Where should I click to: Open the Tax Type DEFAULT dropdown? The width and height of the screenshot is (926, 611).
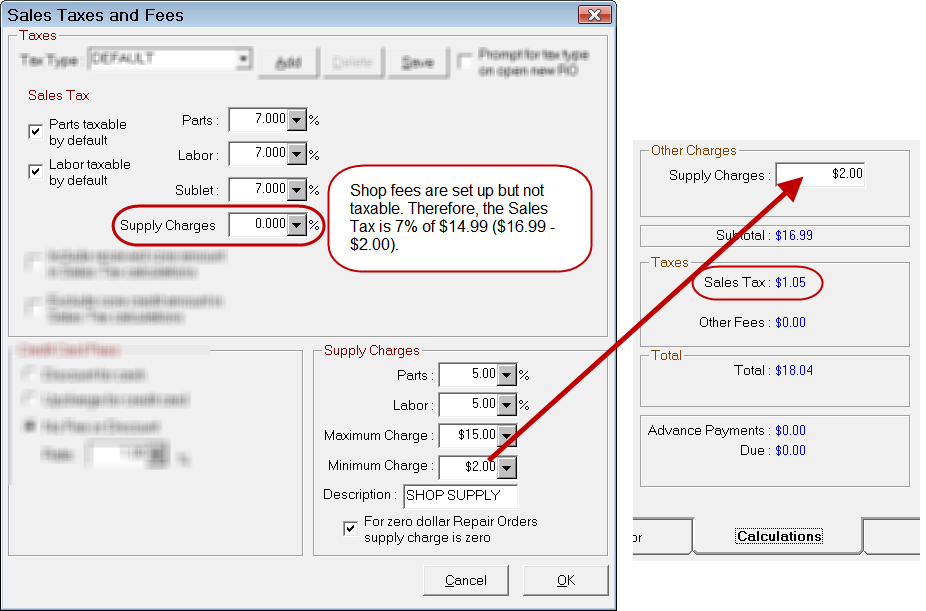point(243,60)
